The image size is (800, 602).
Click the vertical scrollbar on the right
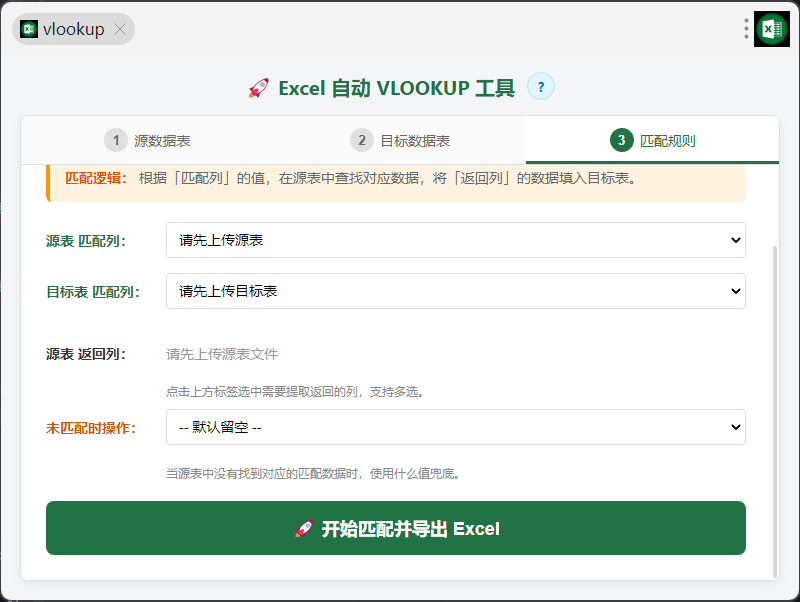point(775,410)
